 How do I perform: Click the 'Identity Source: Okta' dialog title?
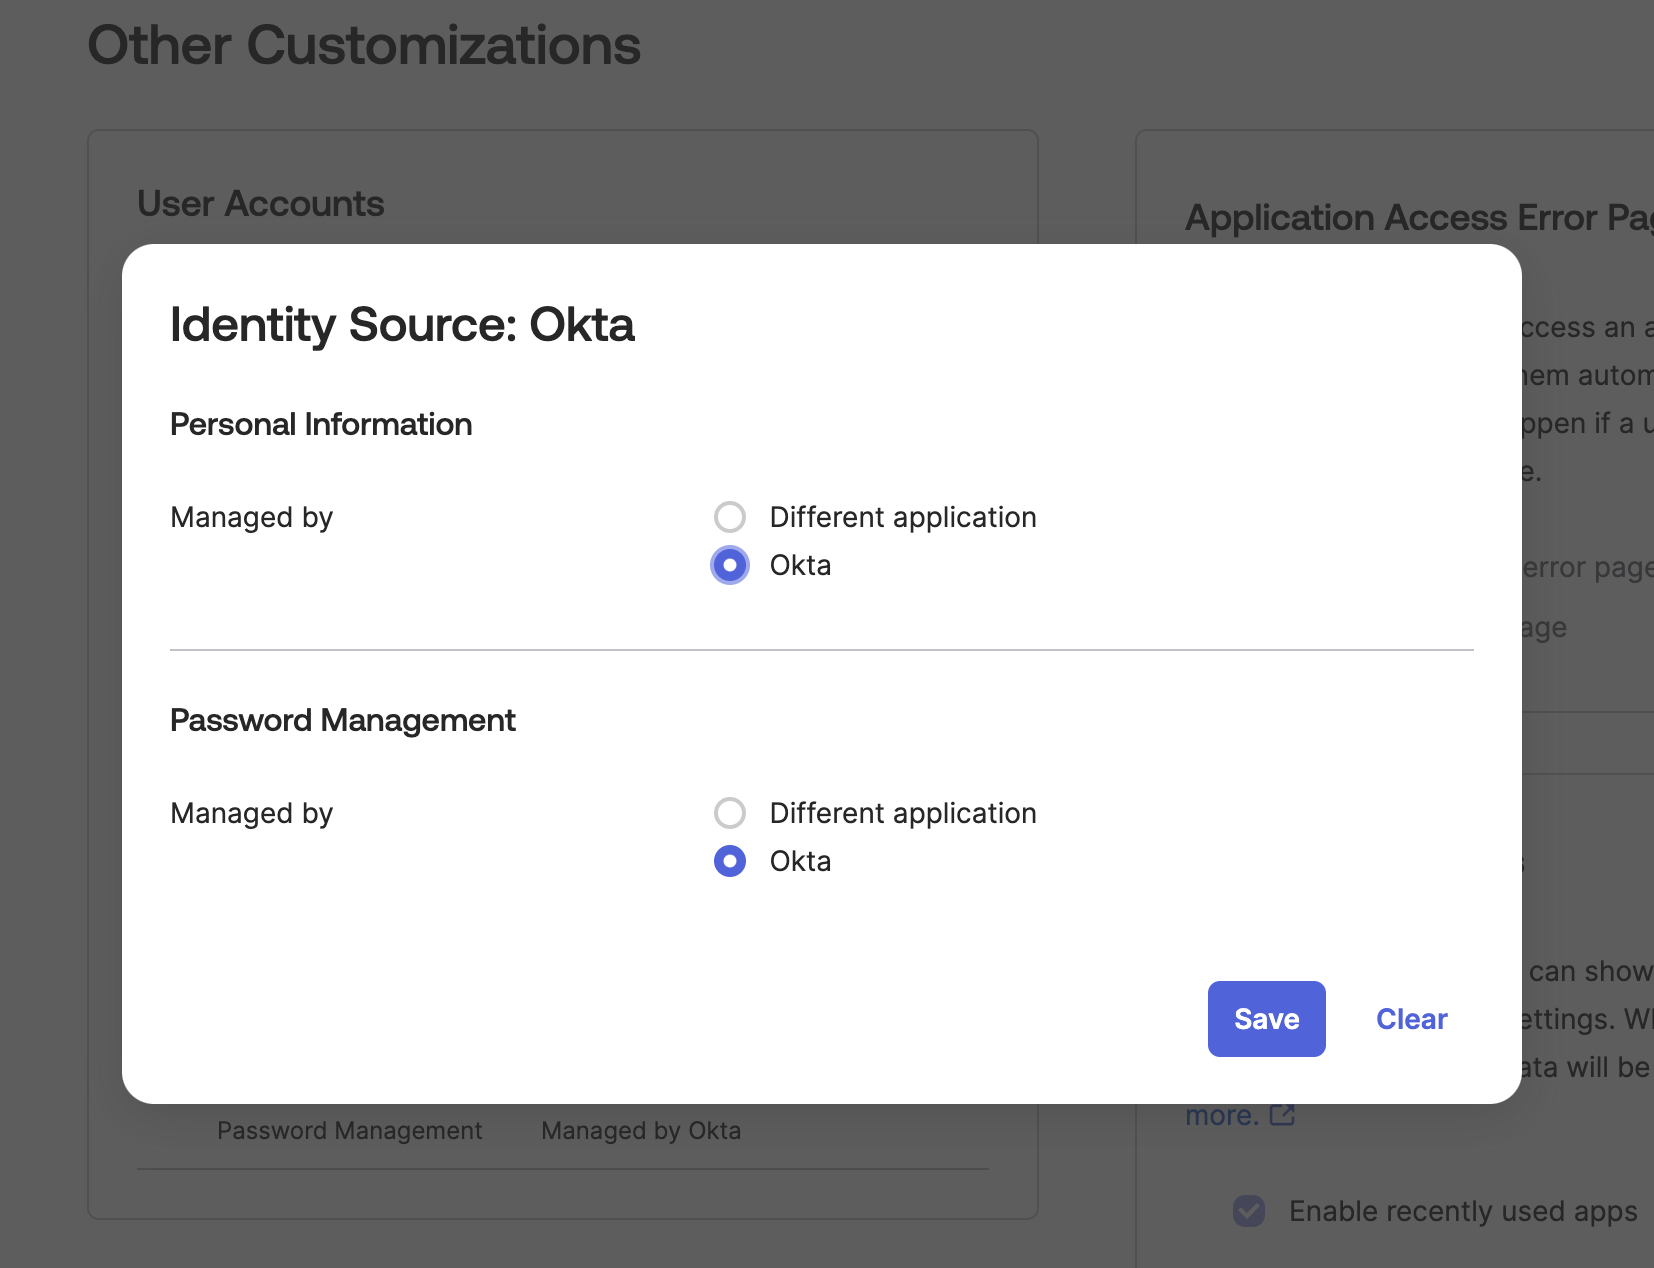click(x=402, y=325)
